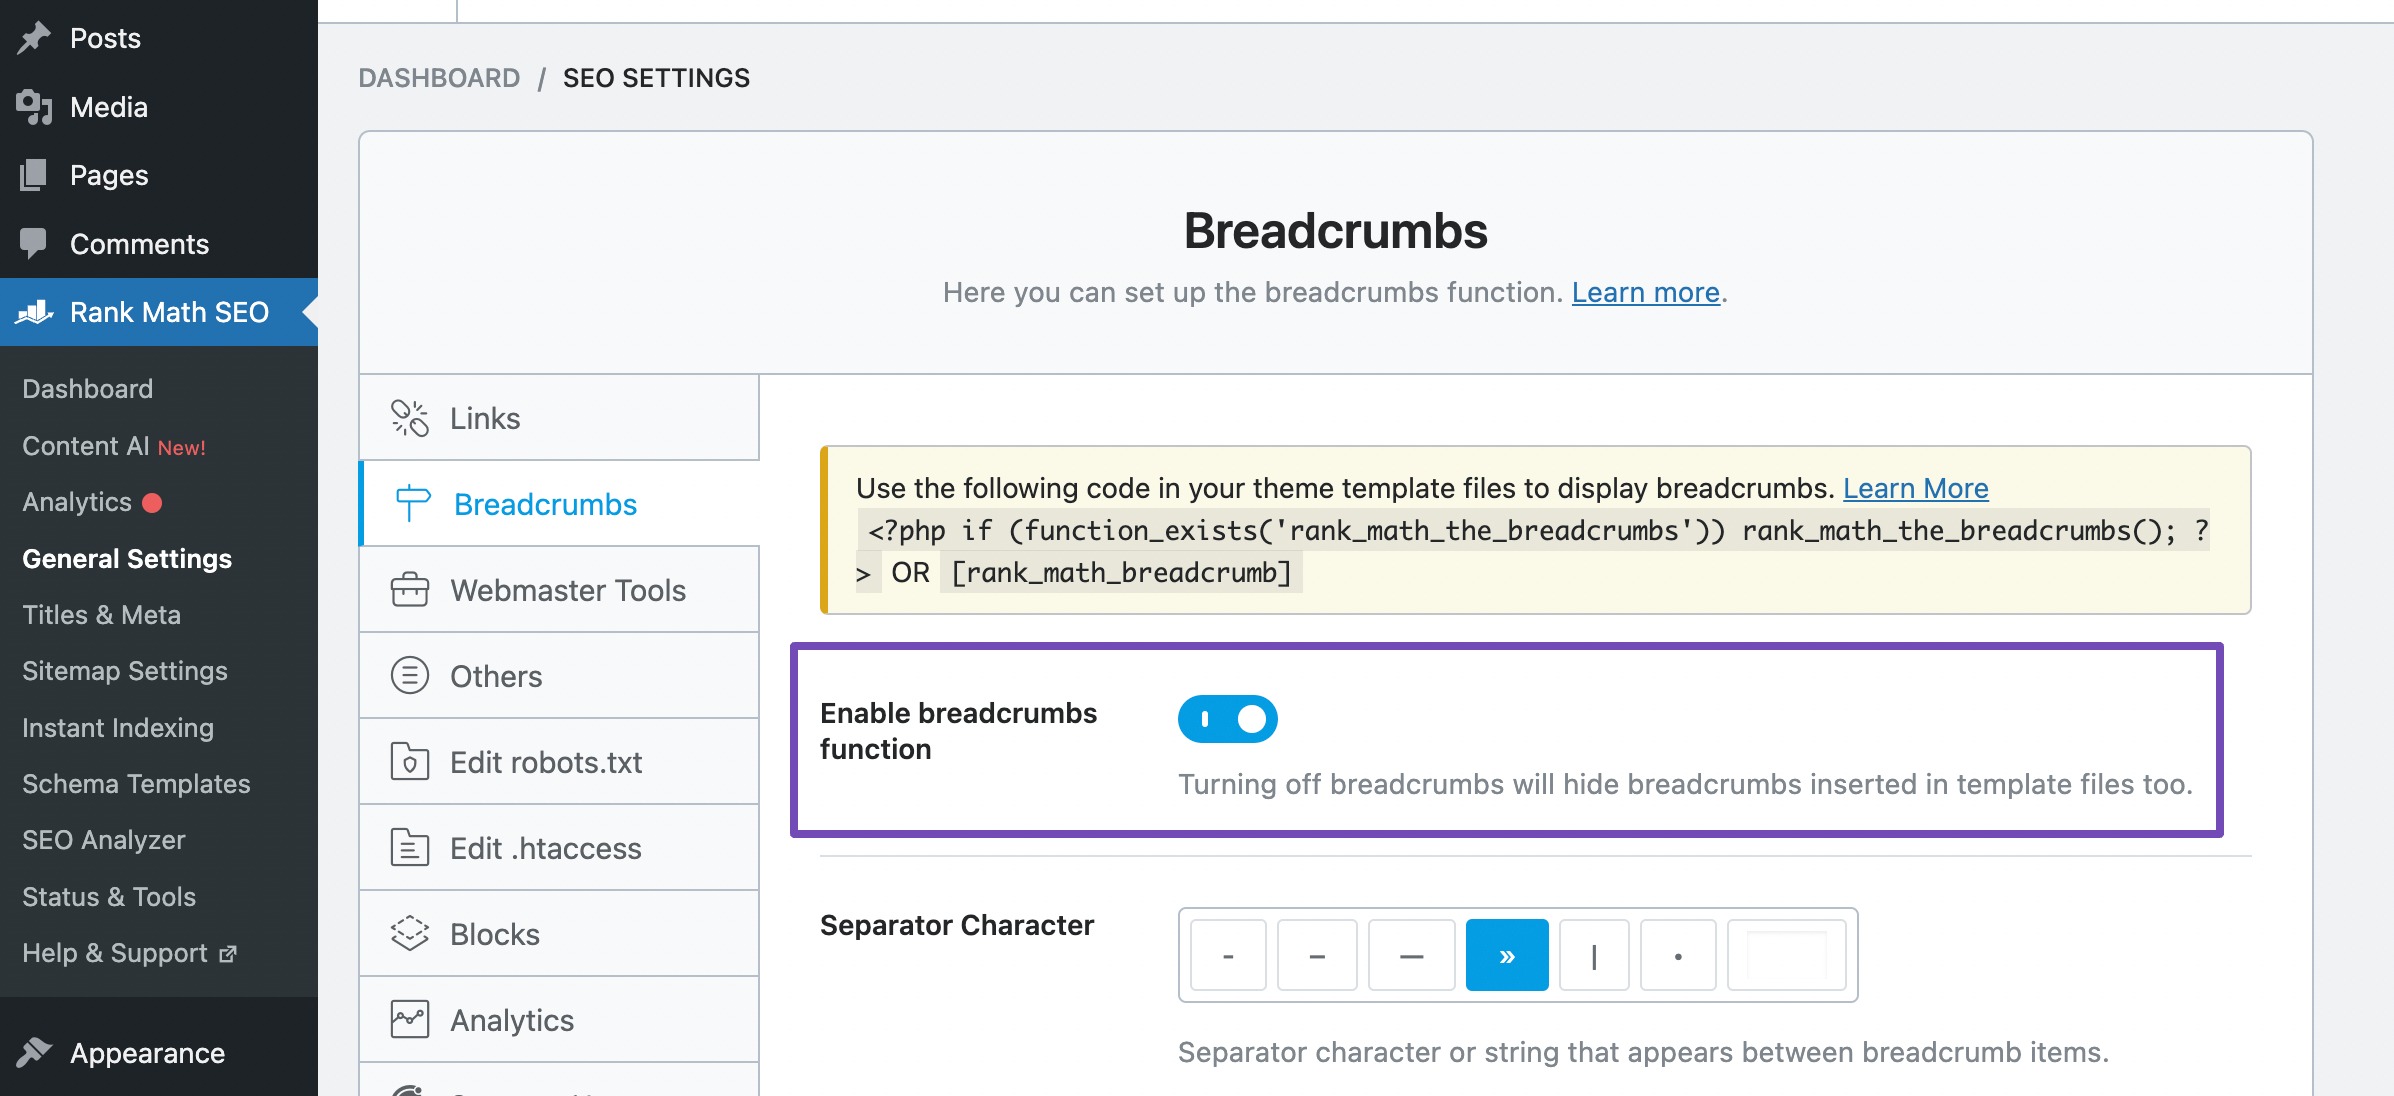
Task: Switch to the Links tab
Action: point(485,418)
